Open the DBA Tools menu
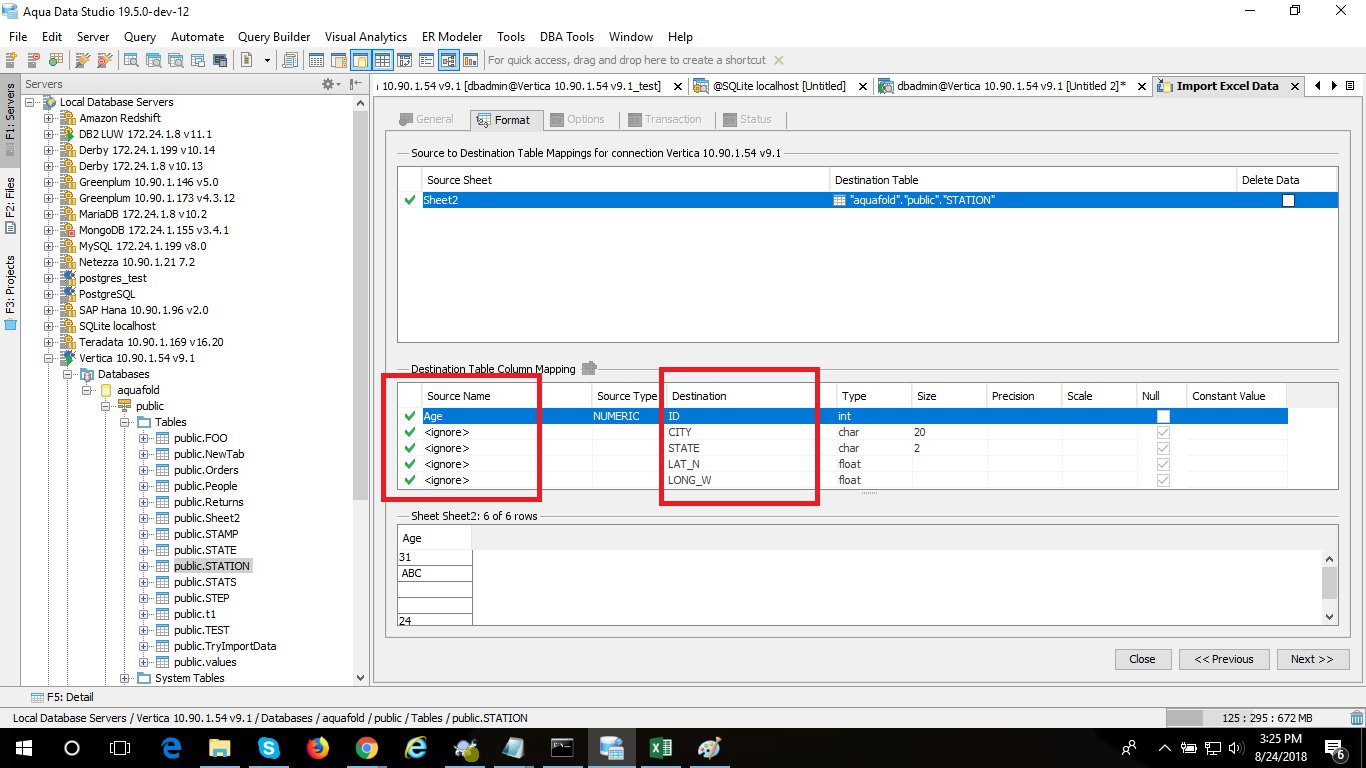Screen dimensions: 1366x768 pos(567,37)
